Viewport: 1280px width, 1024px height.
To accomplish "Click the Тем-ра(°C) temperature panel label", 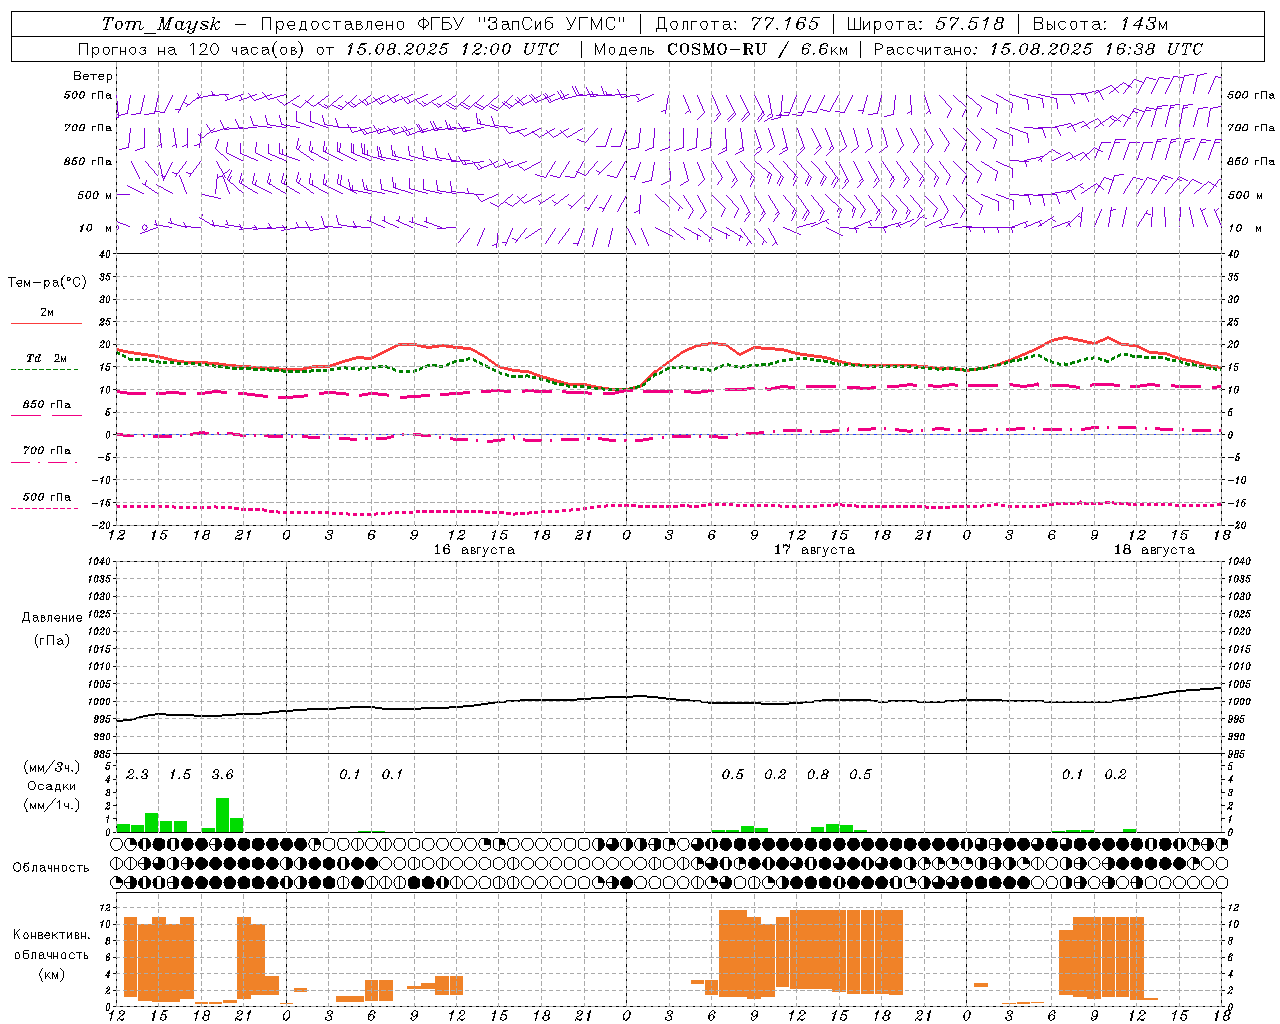I will click(47, 283).
